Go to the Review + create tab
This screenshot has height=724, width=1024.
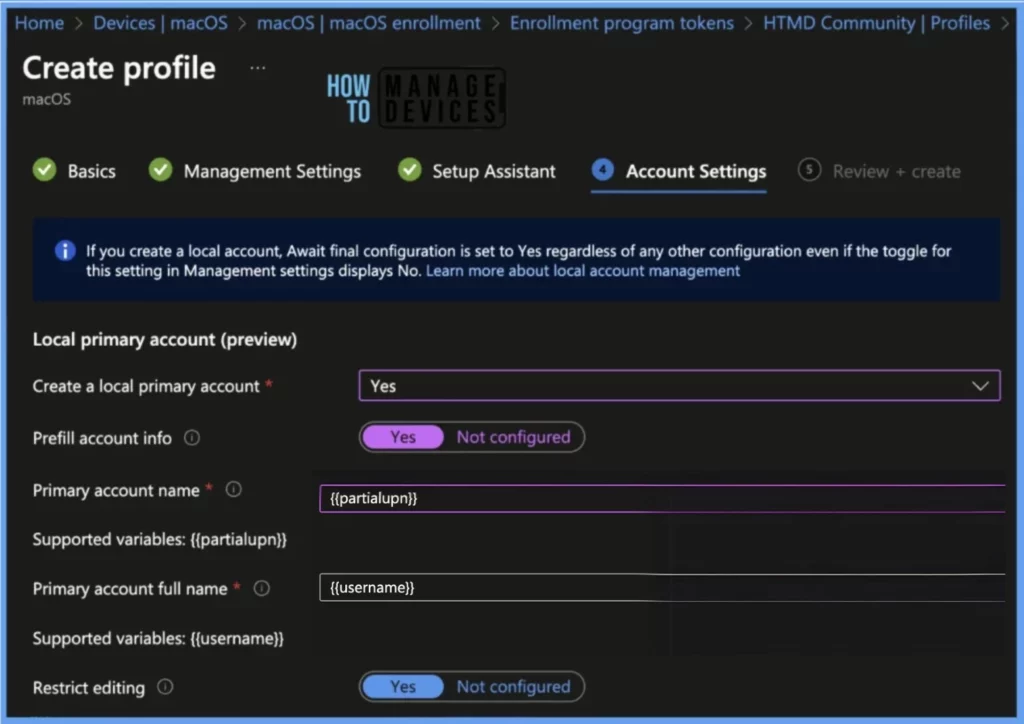pos(895,171)
